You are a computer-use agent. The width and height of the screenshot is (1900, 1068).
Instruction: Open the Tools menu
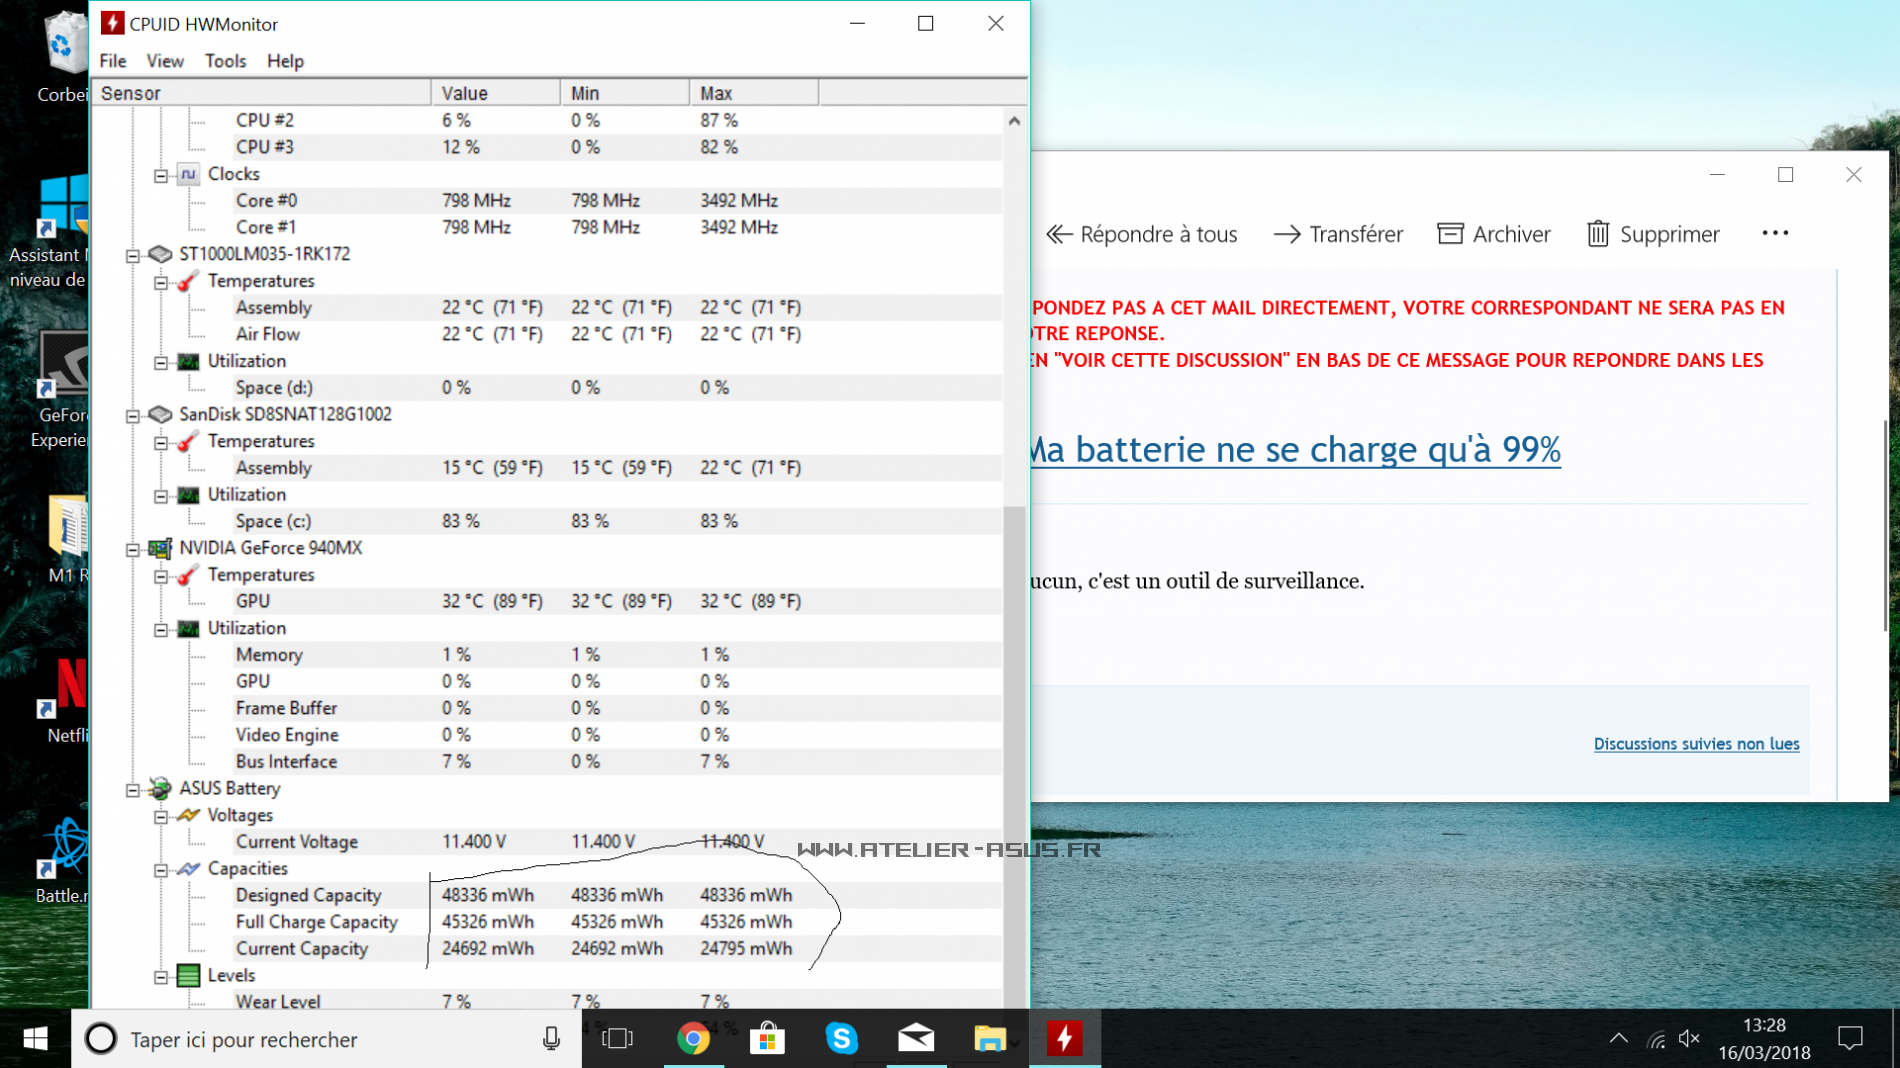tap(225, 61)
